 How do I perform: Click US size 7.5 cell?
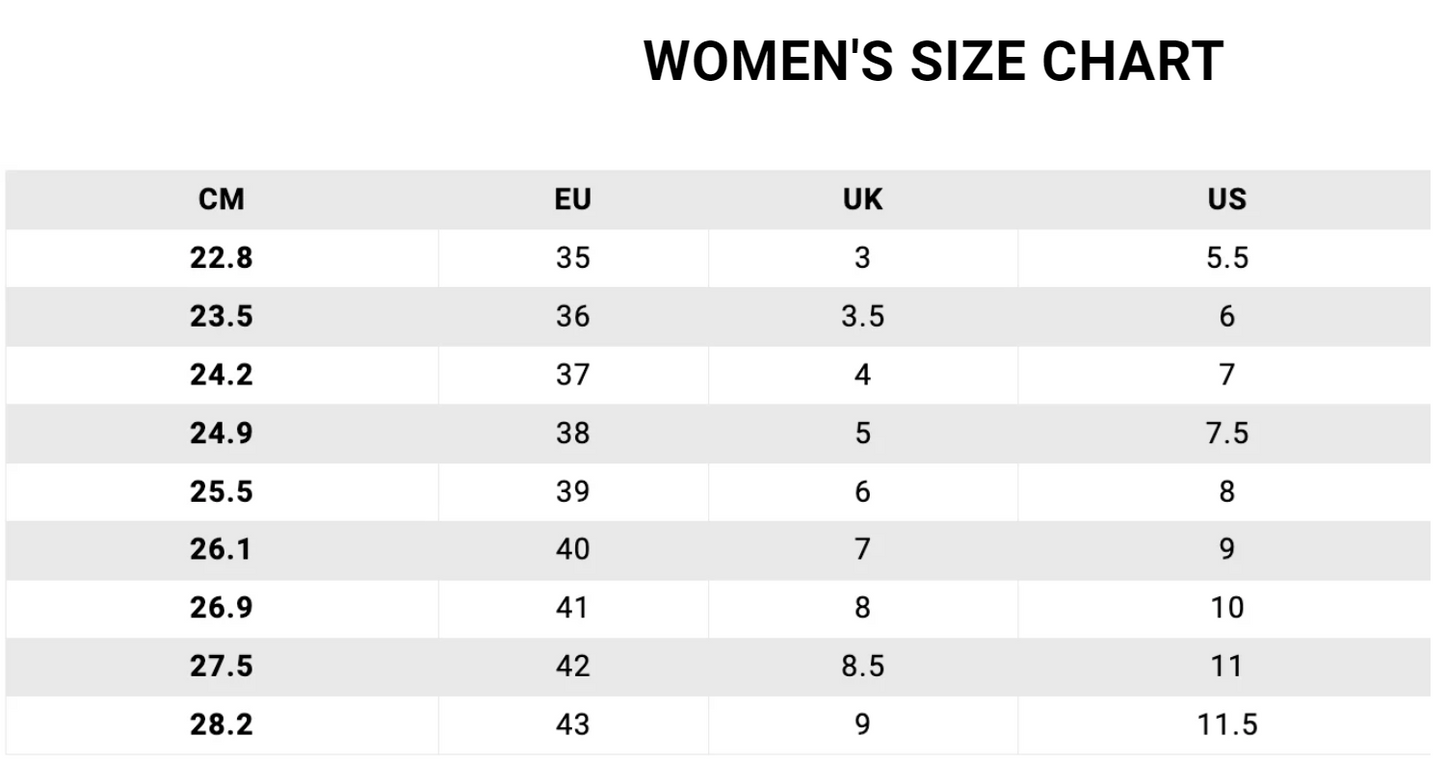tap(1227, 433)
